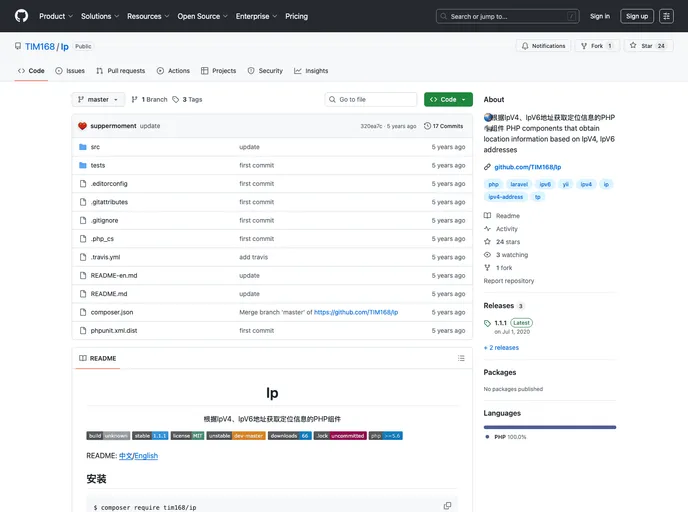Image resolution: width=688 pixels, height=512 pixels.
Task: Focus the Search or jump to field
Action: pyautogui.click(x=508, y=16)
